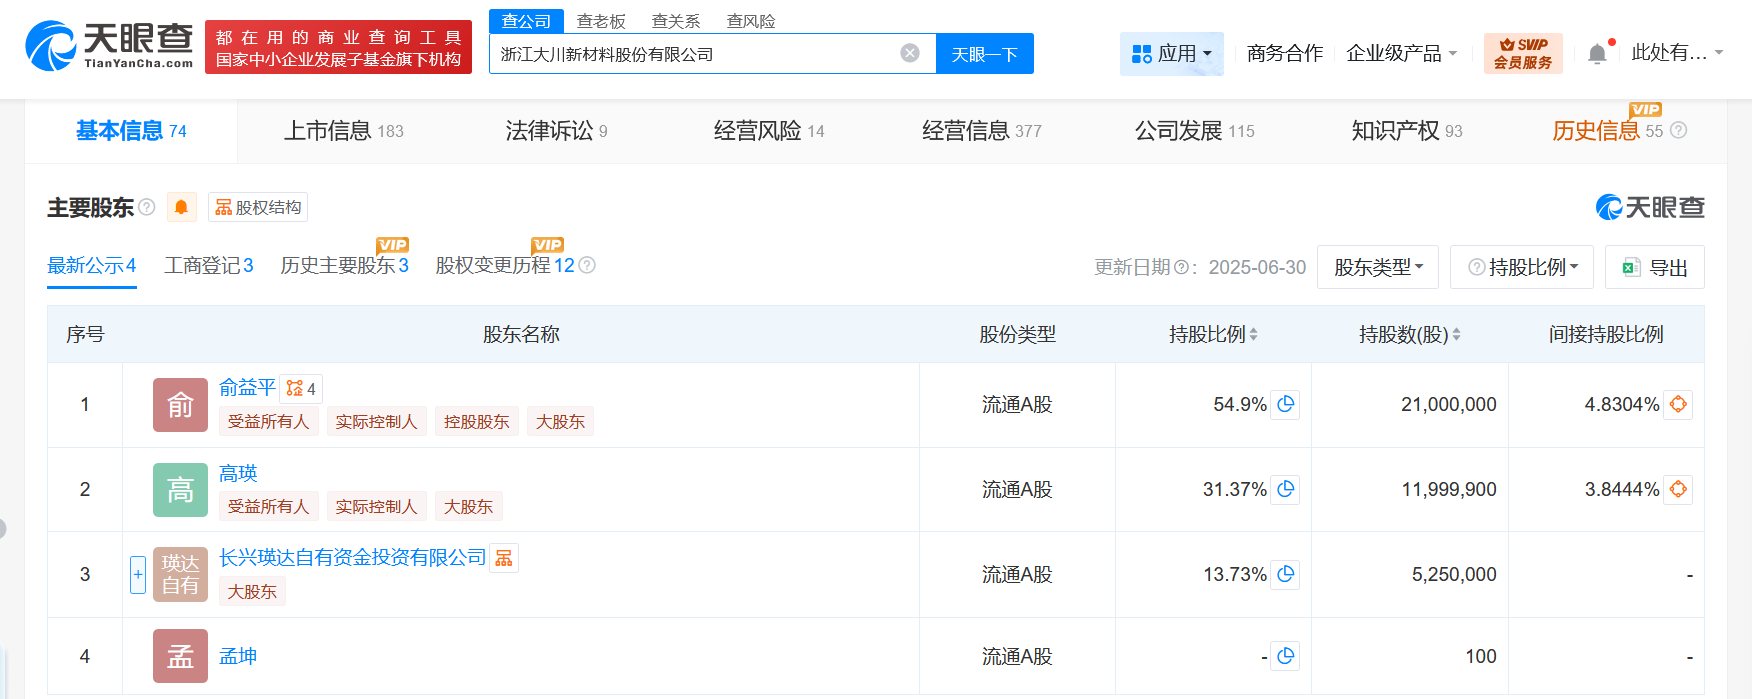Open the notification bell in header
Image resolution: width=1752 pixels, height=699 pixels.
(x=1598, y=53)
